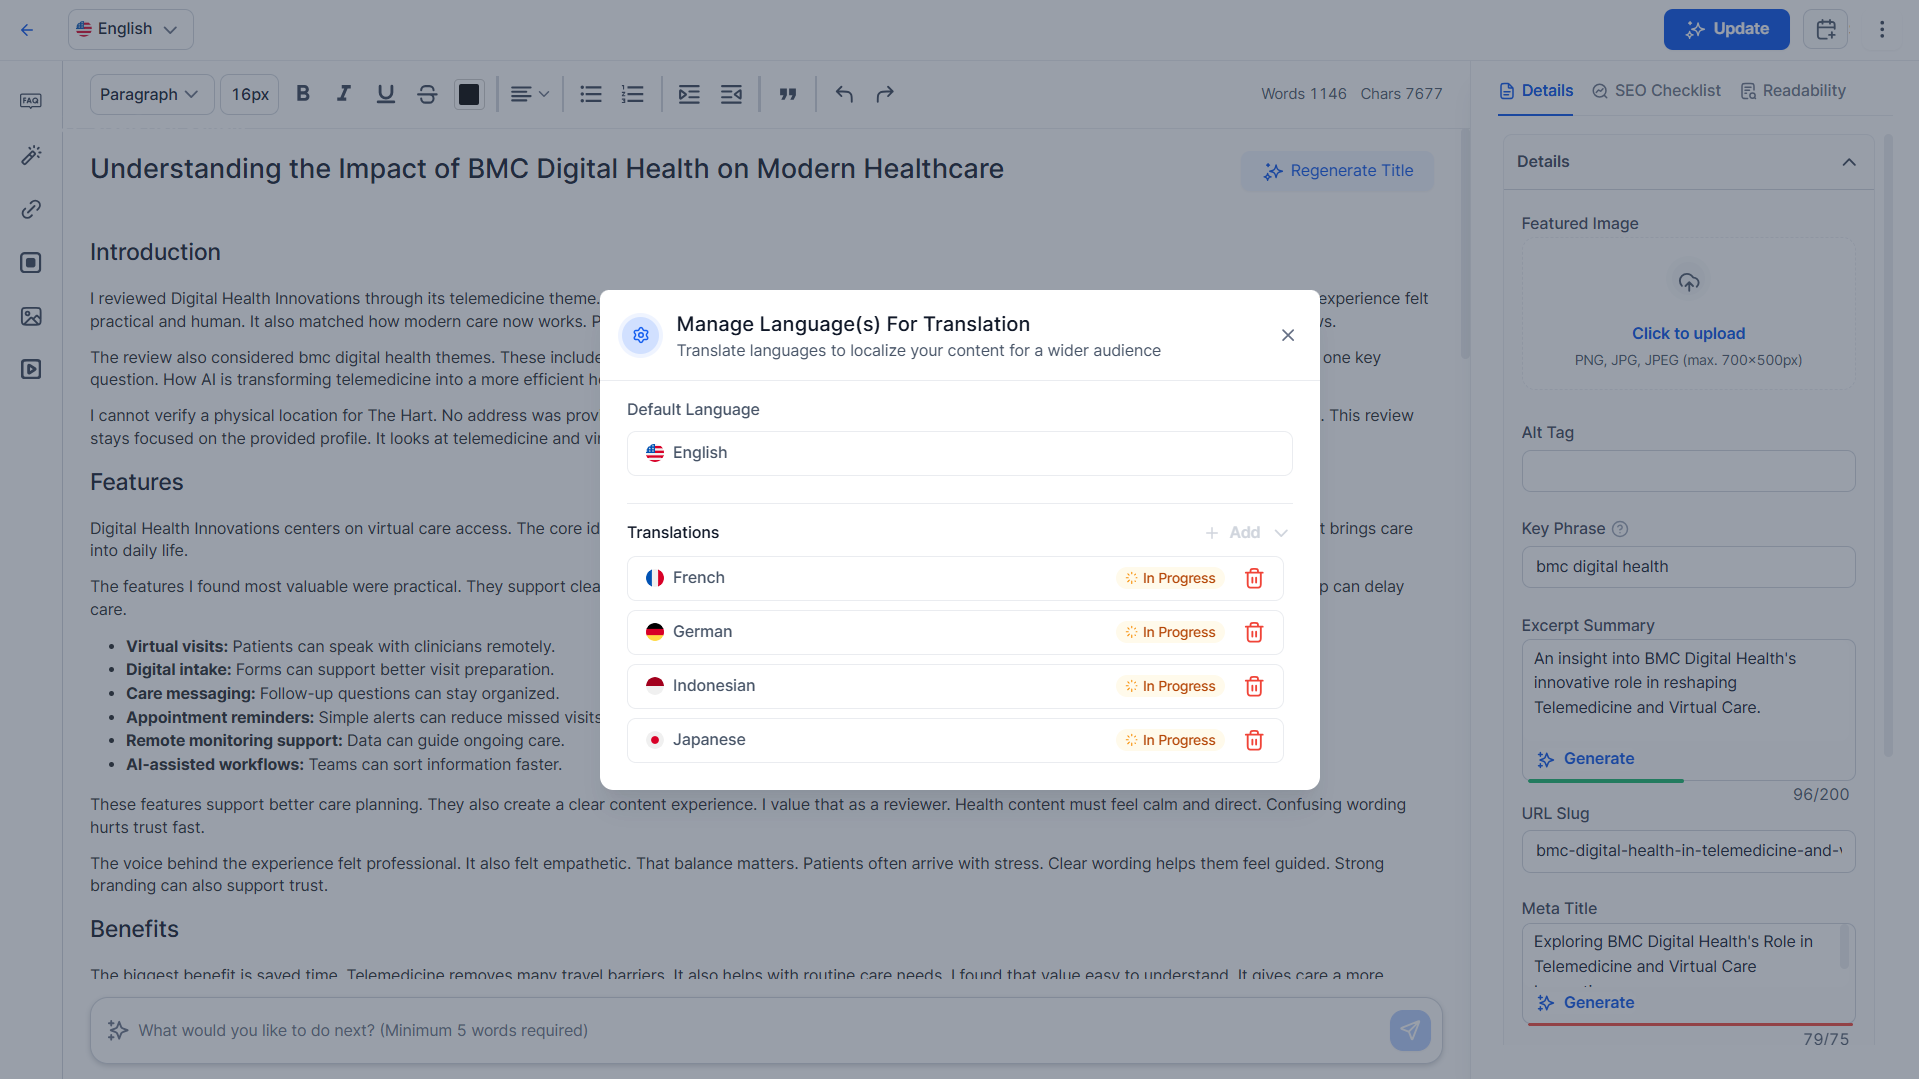Click the Key Phrase input field
The width and height of the screenshot is (1919, 1079).
1688,567
